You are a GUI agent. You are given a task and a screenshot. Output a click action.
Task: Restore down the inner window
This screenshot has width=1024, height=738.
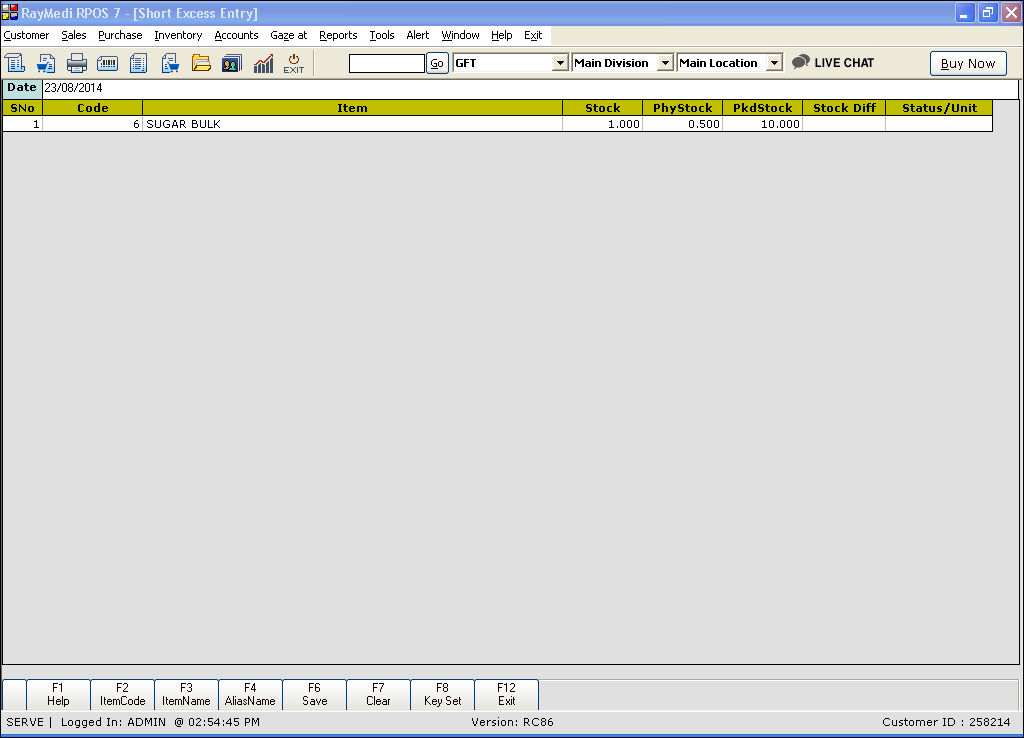coord(987,12)
